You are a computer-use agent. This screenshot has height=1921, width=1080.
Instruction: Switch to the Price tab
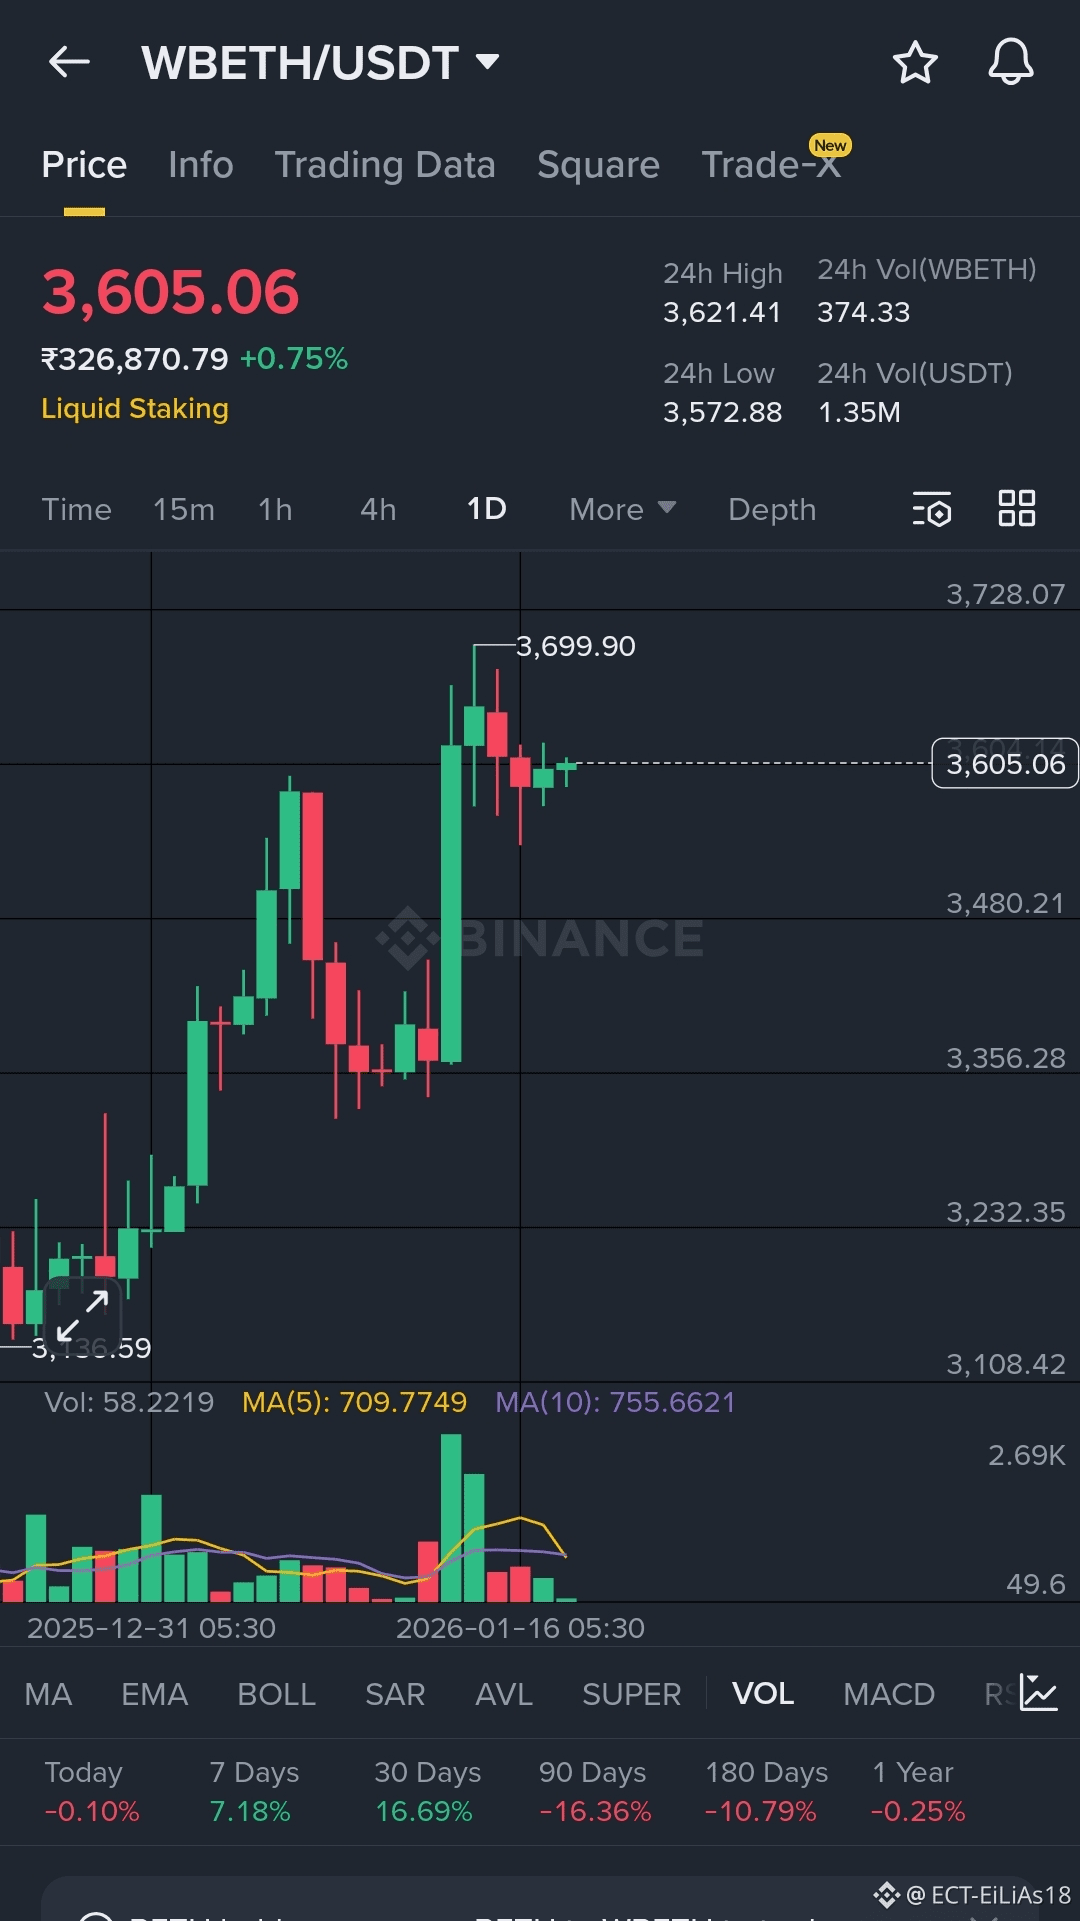[84, 165]
